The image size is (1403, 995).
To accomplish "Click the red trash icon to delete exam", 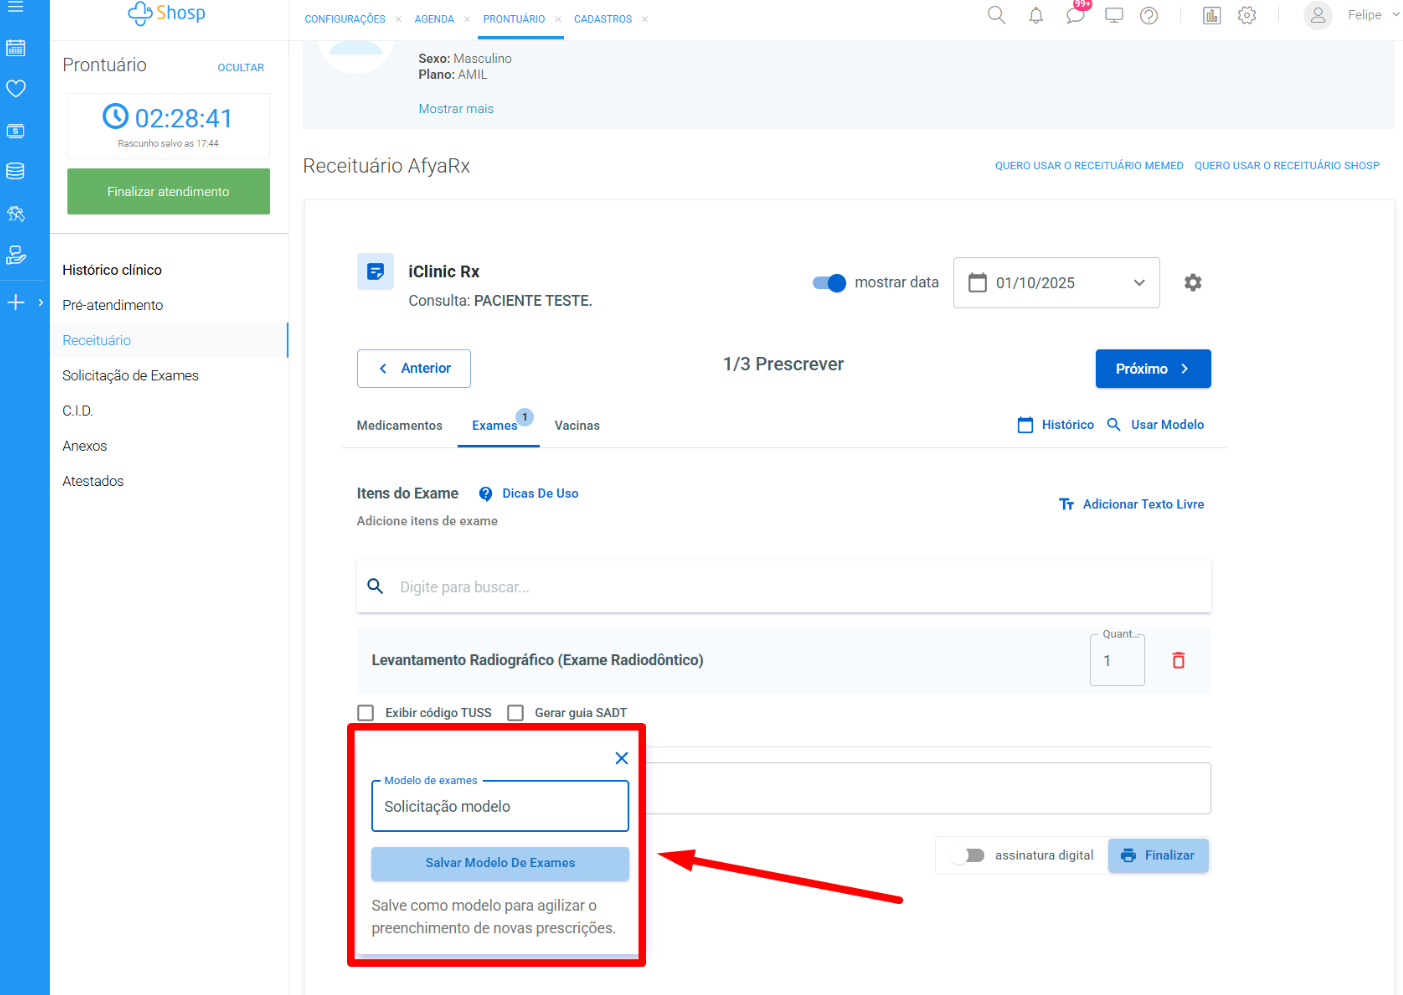I will pos(1178,660).
